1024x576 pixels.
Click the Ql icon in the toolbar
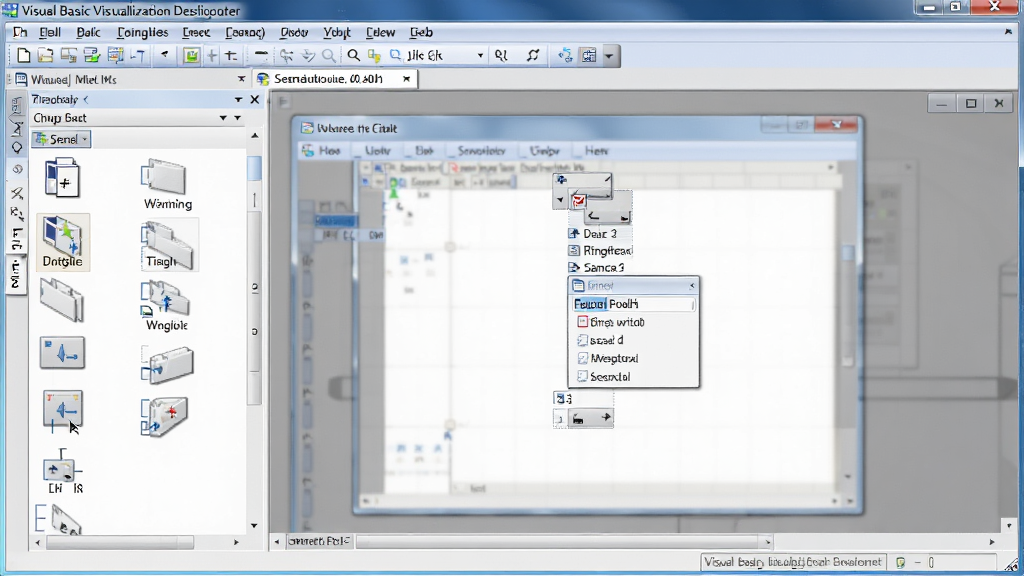point(501,56)
